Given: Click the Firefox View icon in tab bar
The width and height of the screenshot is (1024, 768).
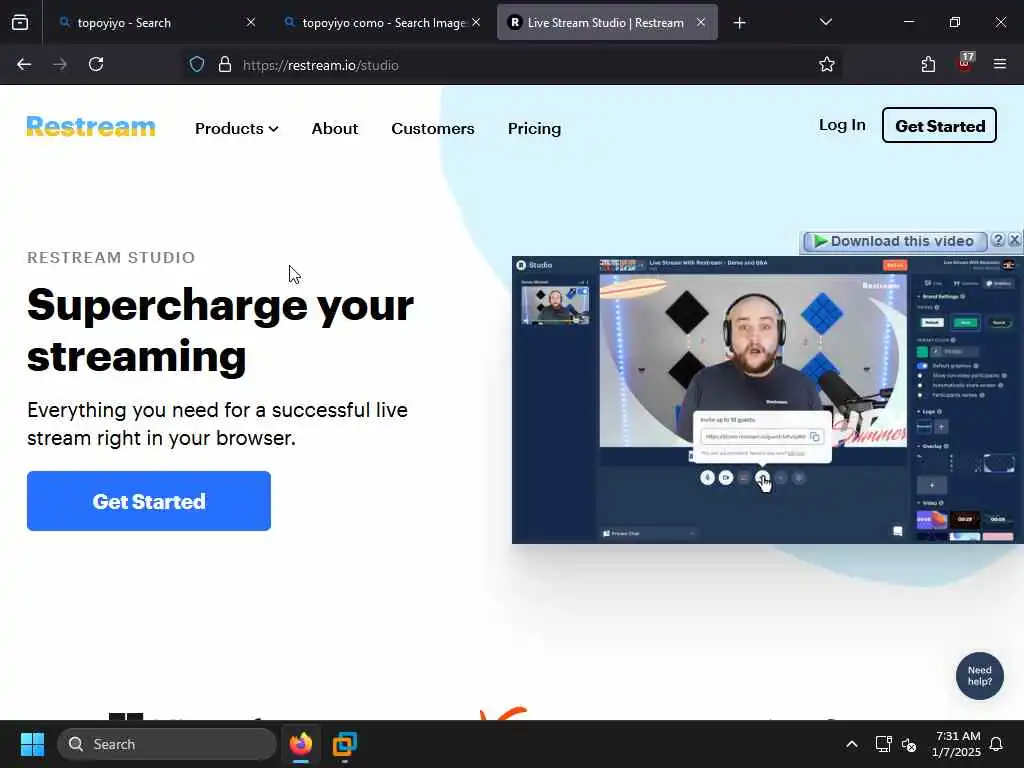Looking at the screenshot, I should [20, 23].
